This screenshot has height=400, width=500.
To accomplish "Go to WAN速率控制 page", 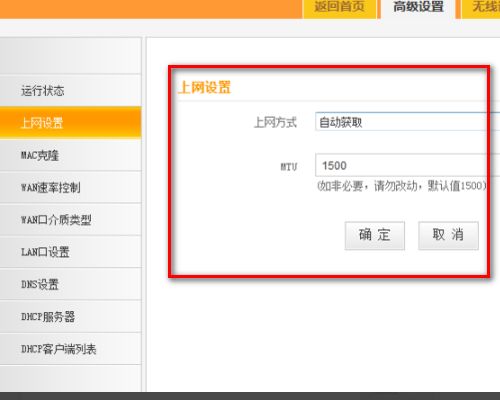I will (70, 187).
